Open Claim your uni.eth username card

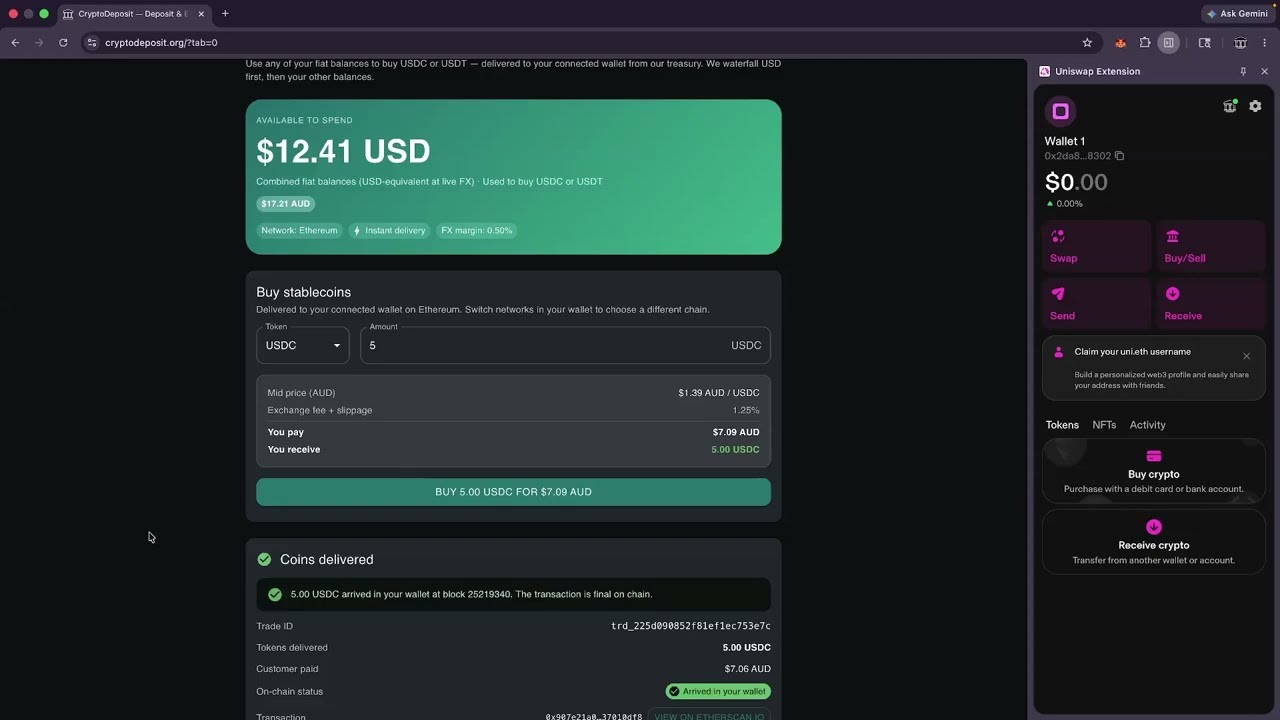(1153, 368)
